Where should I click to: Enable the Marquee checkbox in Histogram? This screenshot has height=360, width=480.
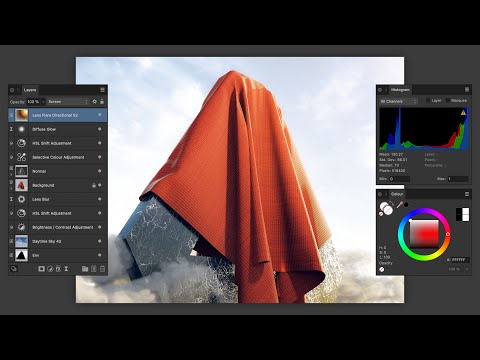448,100
